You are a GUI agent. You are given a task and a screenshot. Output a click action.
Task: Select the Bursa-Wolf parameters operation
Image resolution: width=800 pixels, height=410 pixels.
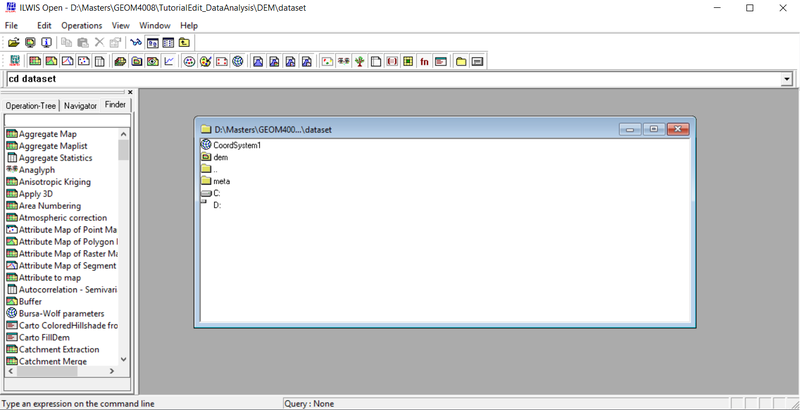coord(60,313)
